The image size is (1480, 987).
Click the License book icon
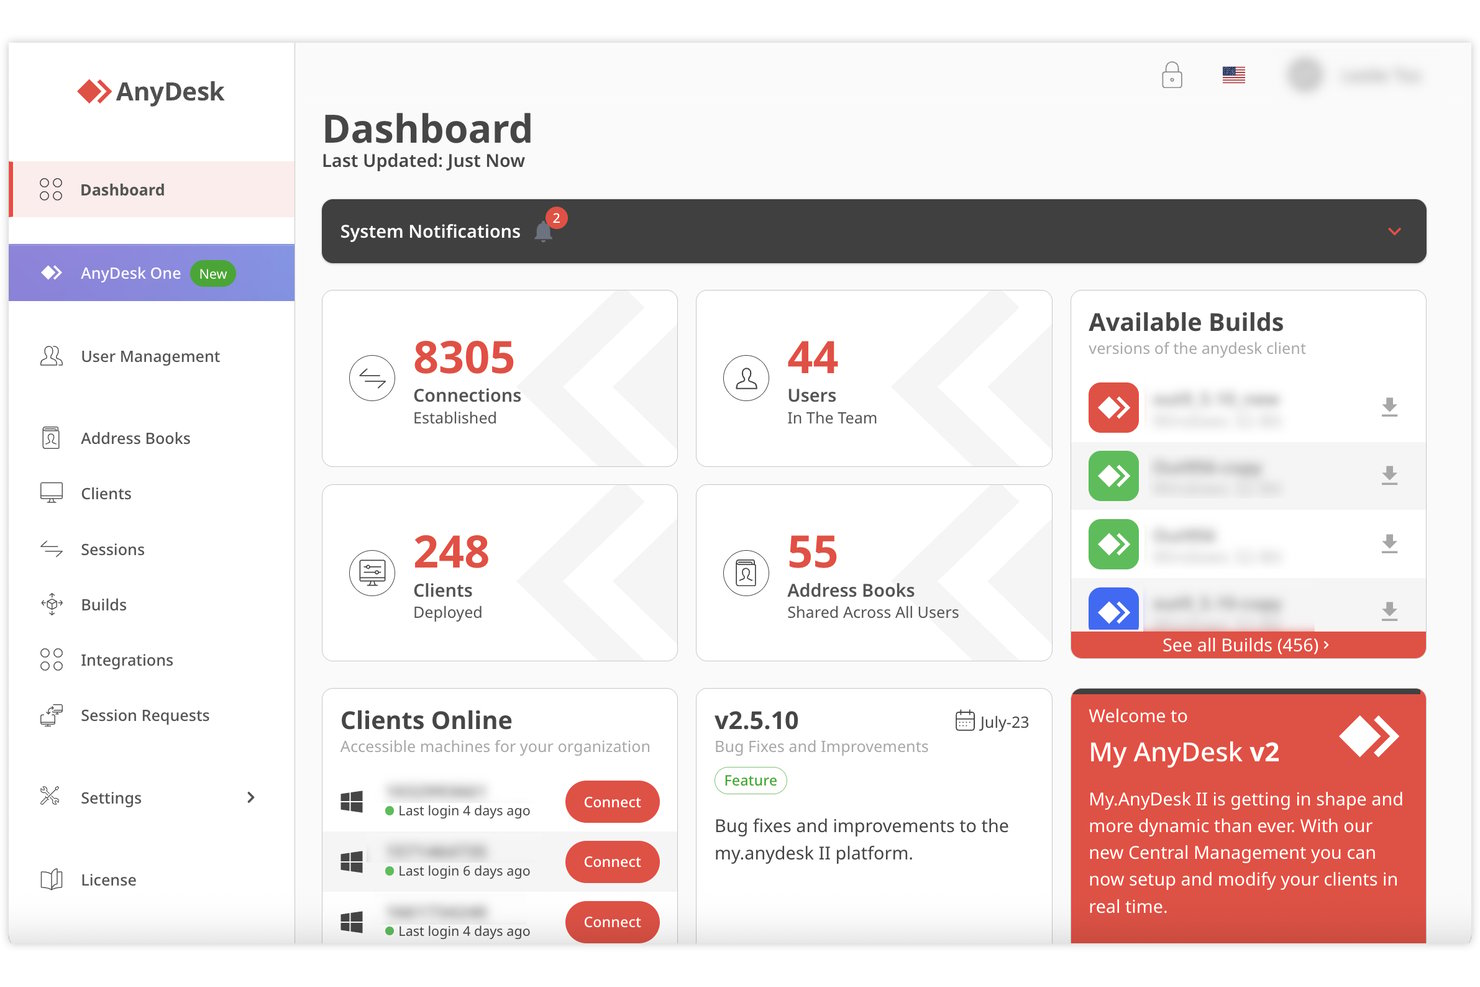pyautogui.click(x=51, y=879)
